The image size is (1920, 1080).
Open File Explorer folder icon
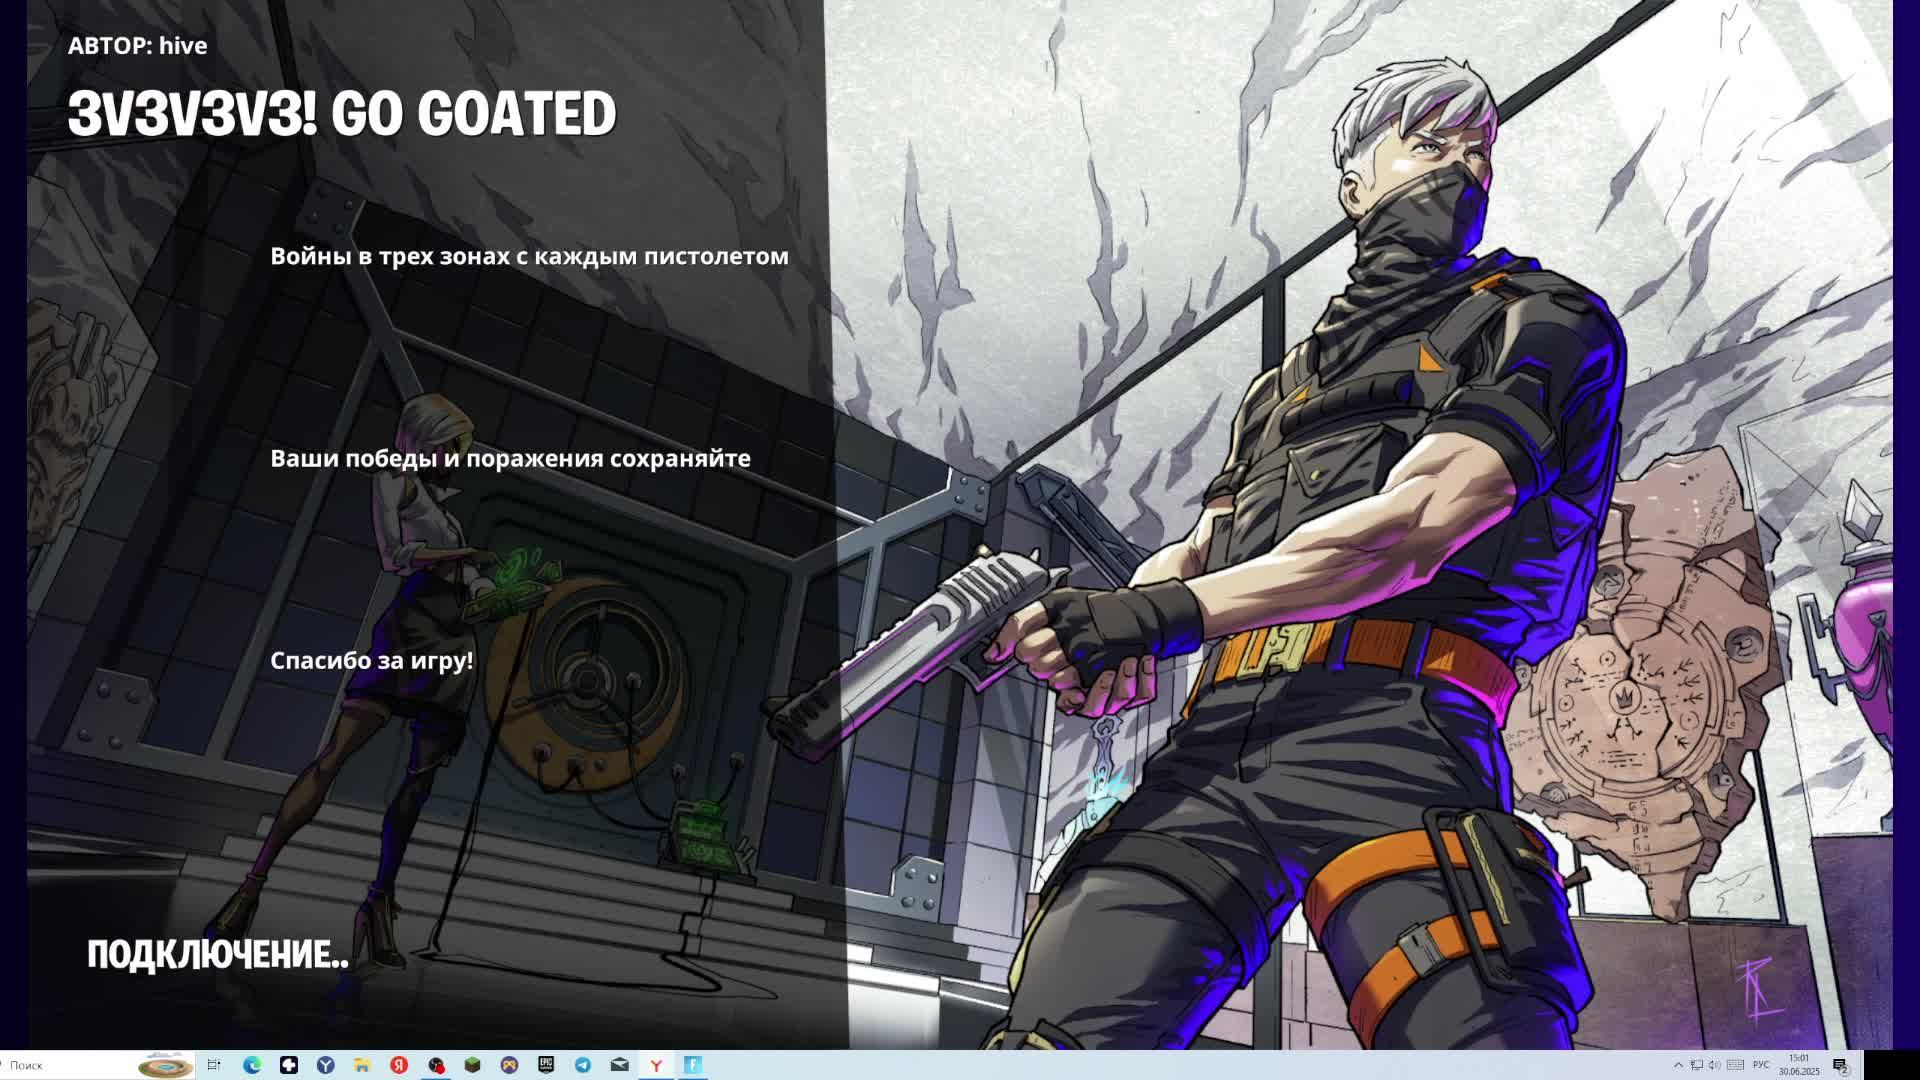click(x=362, y=1065)
